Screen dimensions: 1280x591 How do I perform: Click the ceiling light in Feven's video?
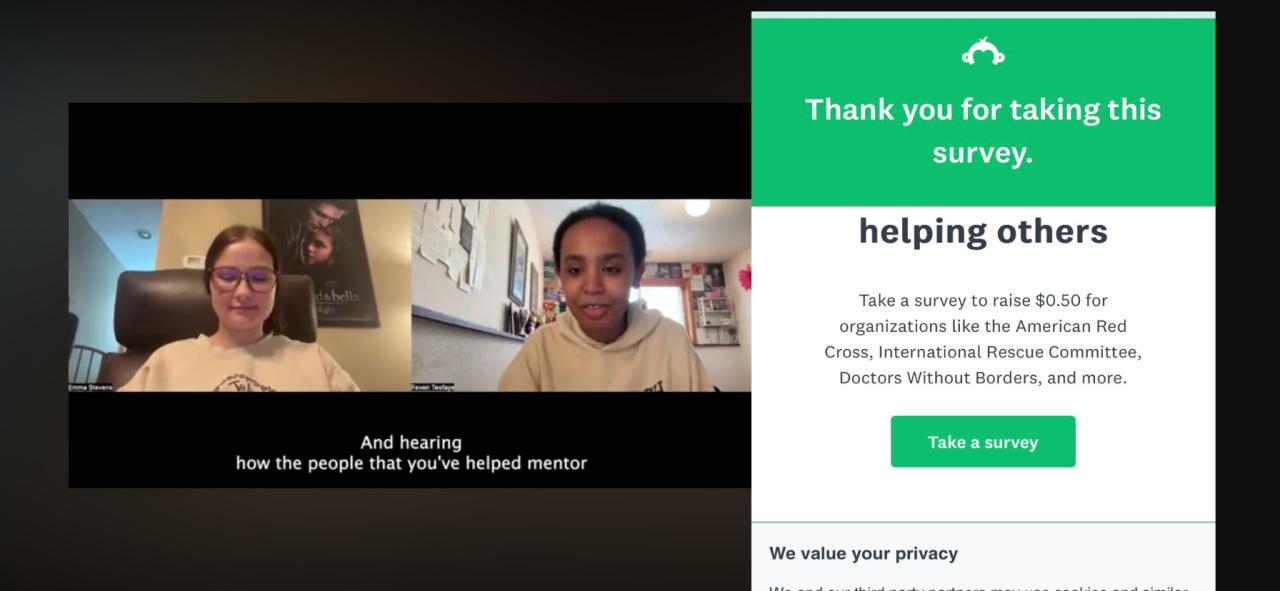[697, 207]
